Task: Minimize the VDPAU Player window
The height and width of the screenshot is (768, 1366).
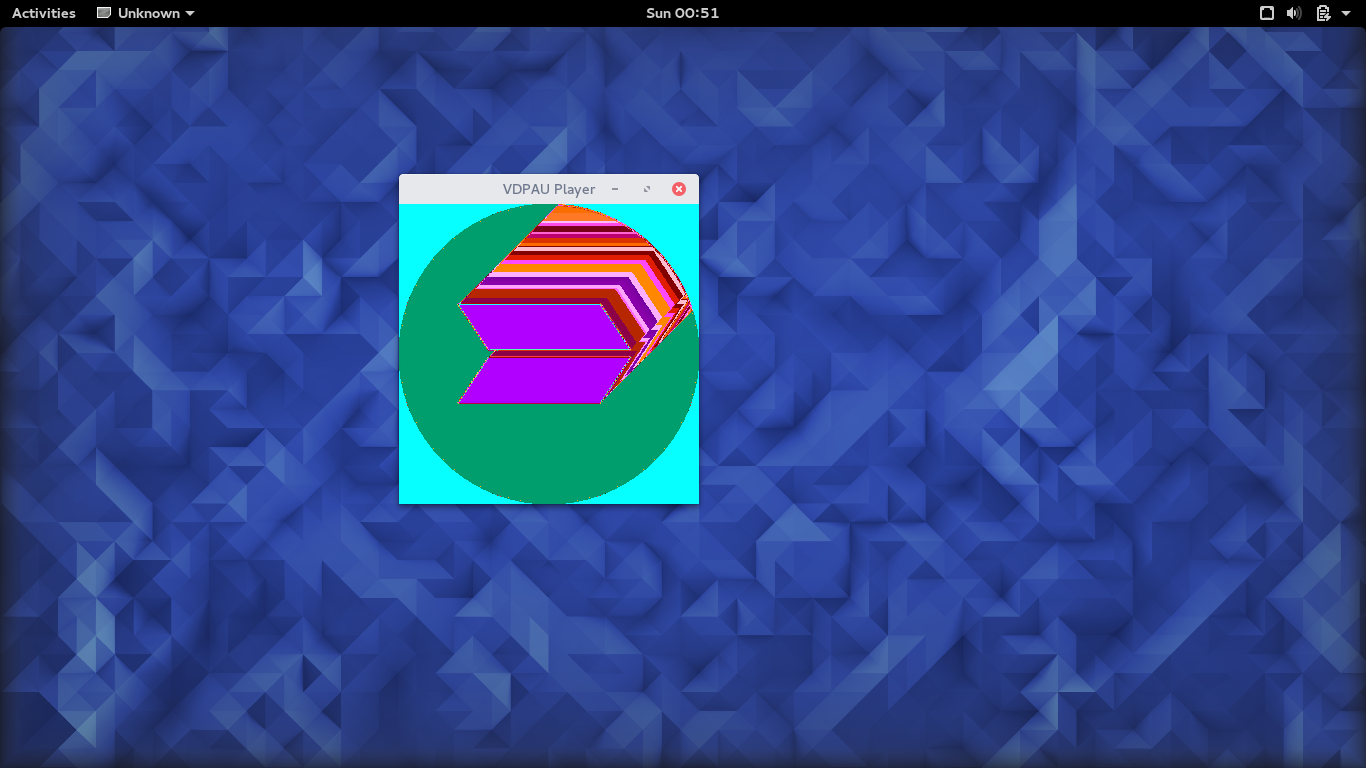Action: coord(615,189)
